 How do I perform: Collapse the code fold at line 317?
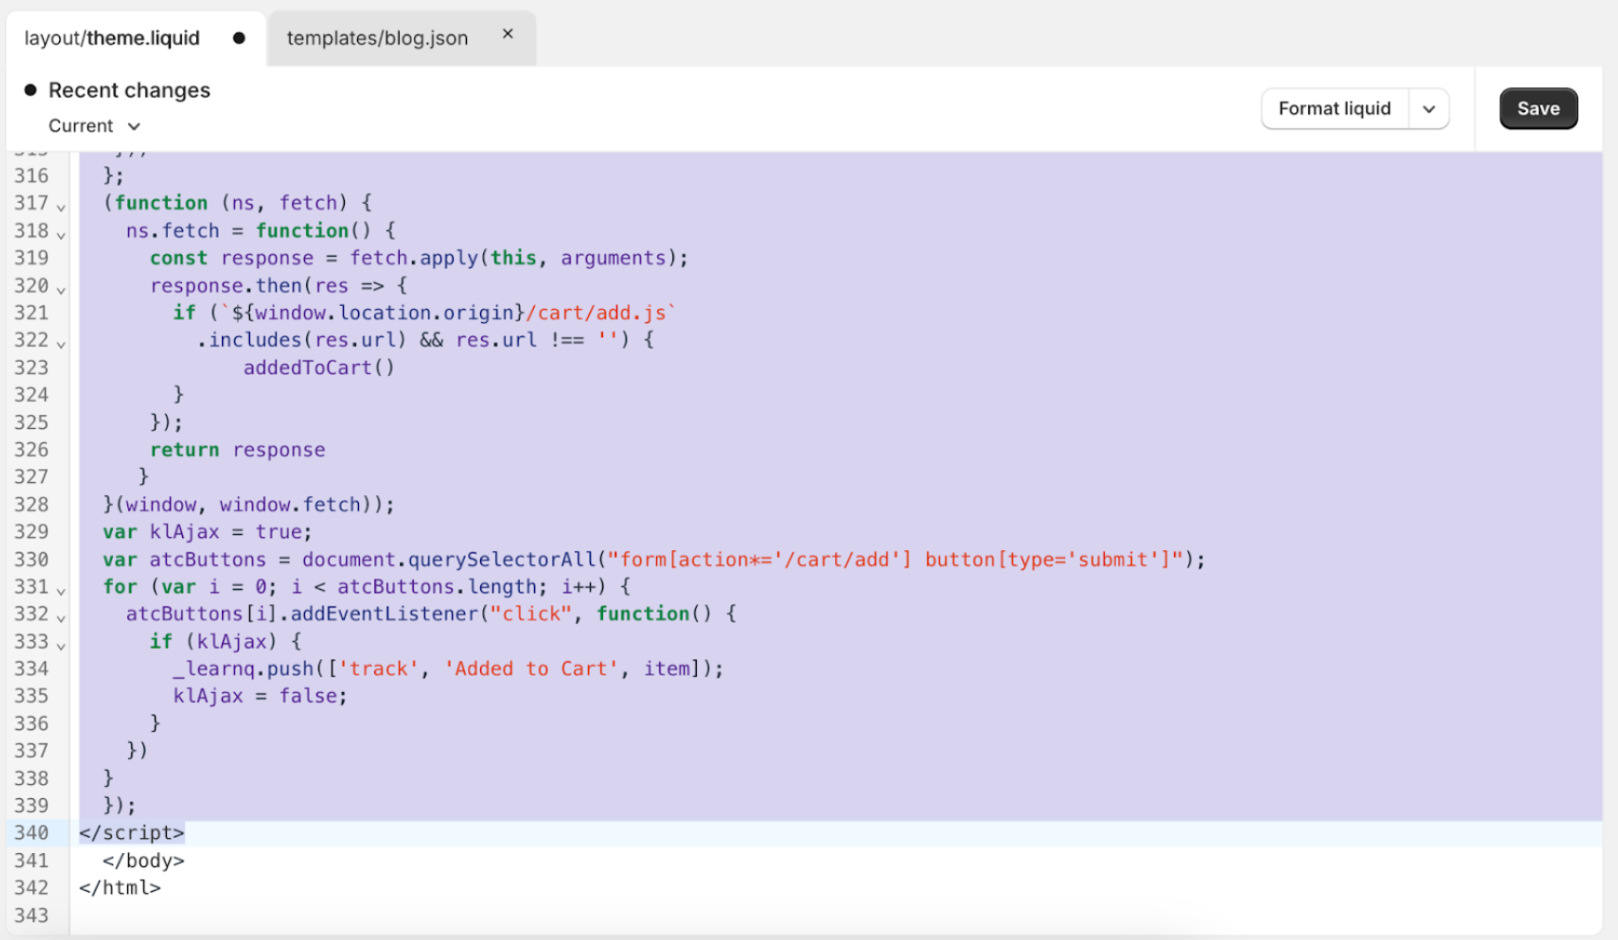click(61, 207)
